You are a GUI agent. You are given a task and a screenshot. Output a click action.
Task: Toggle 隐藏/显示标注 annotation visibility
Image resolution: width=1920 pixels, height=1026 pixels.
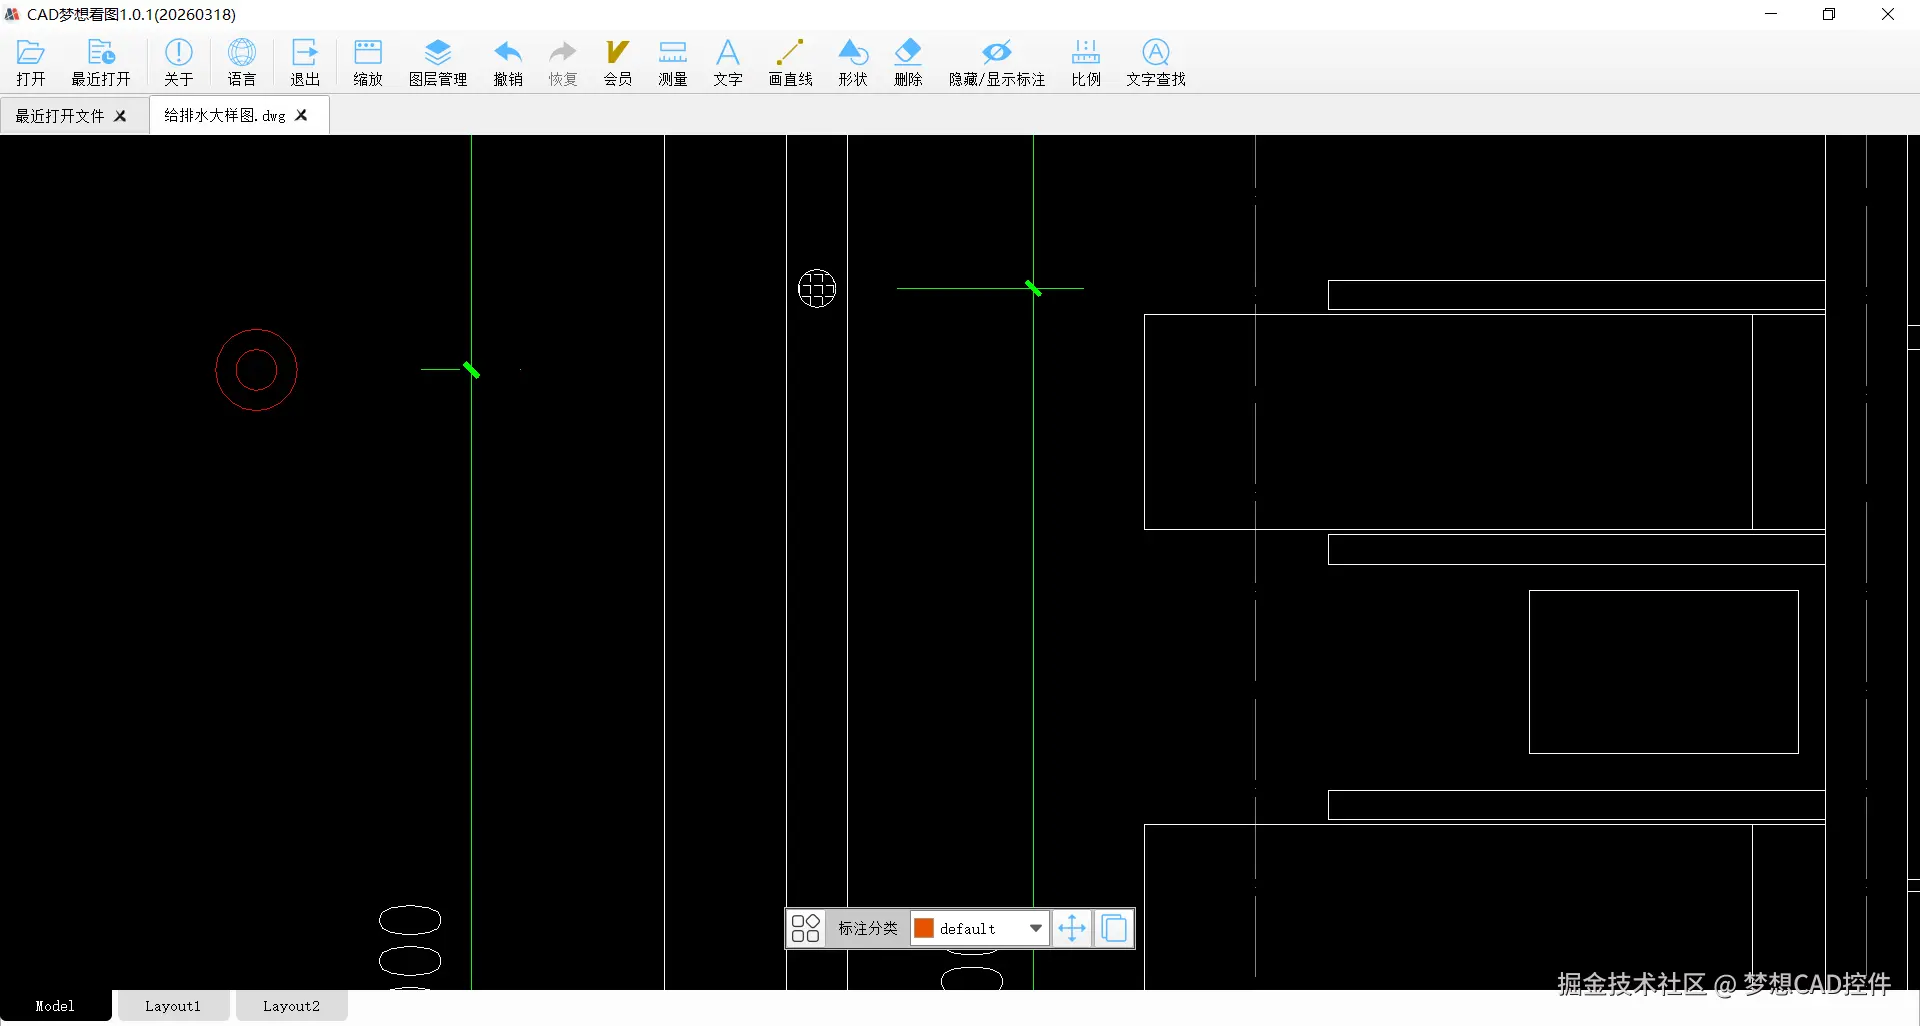click(997, 63)
